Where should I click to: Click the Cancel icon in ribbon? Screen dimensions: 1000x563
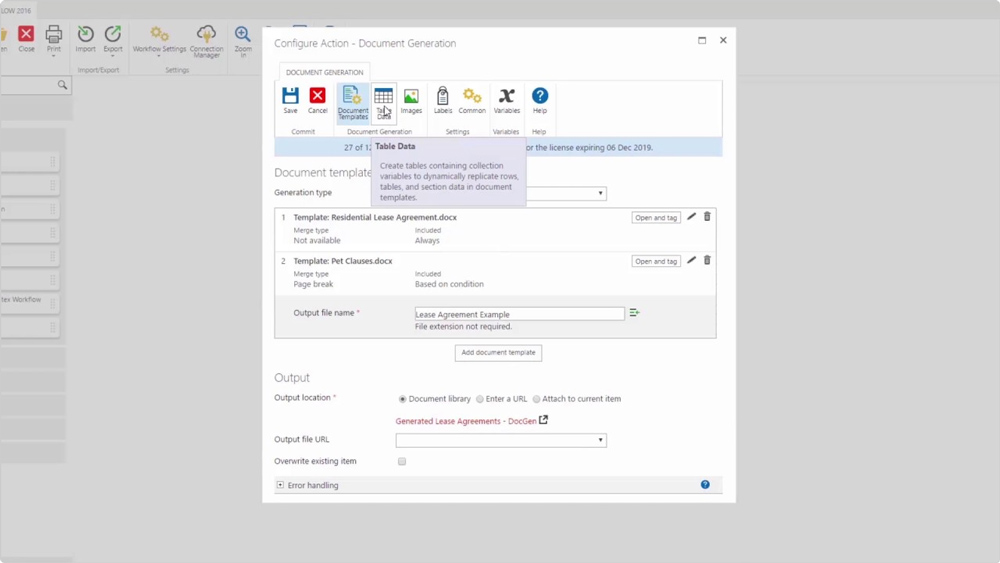(x=317, y=99)
